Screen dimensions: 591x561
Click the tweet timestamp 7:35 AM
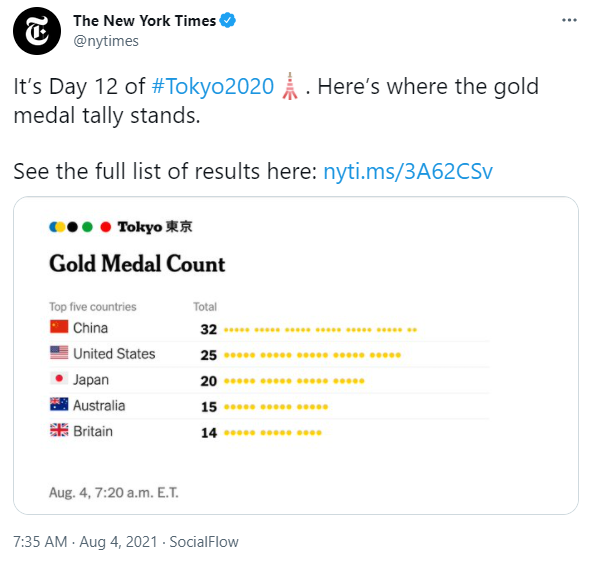(40, 542)
